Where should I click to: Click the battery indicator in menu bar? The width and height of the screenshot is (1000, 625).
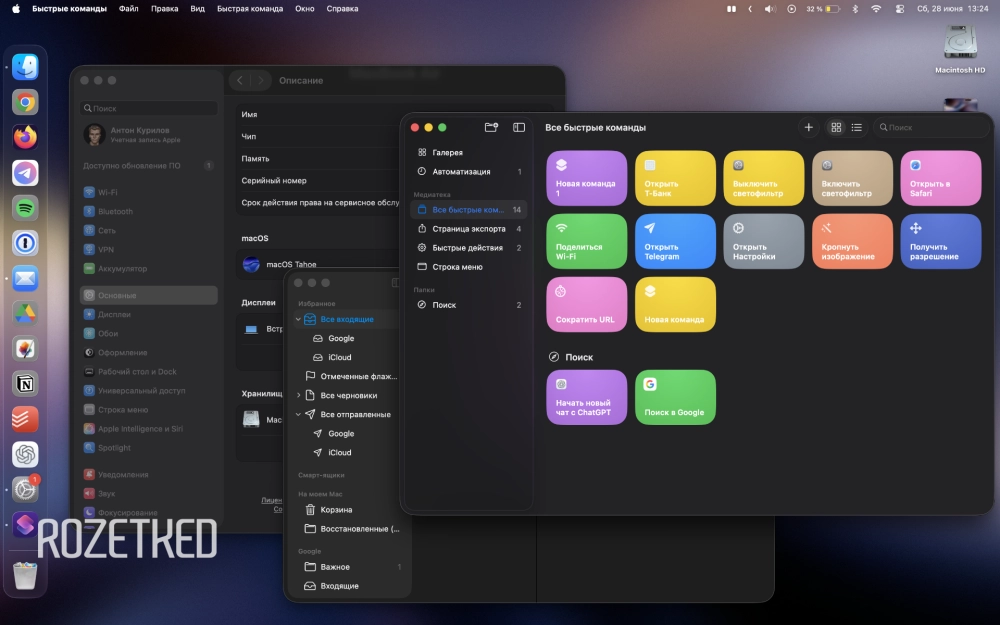[823, 9]
